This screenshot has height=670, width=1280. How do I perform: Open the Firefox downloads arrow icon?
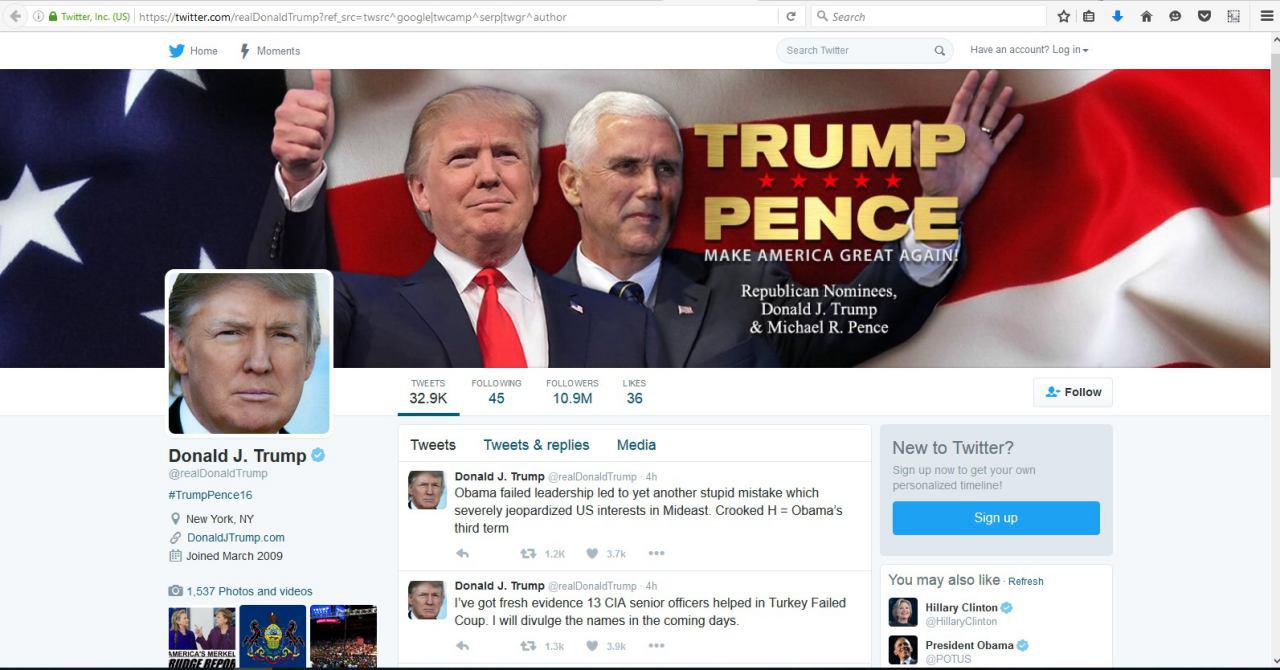[x=1117, y=16]
